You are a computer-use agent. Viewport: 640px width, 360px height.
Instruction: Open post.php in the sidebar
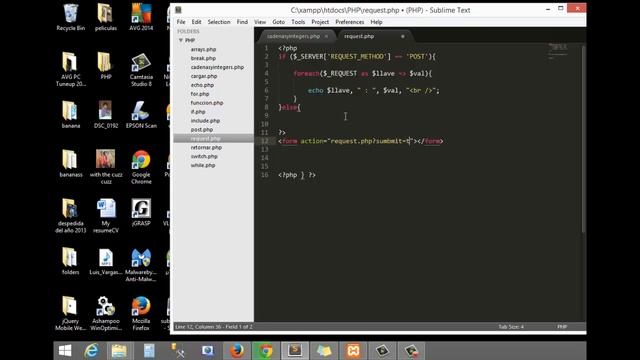[202, 130]
